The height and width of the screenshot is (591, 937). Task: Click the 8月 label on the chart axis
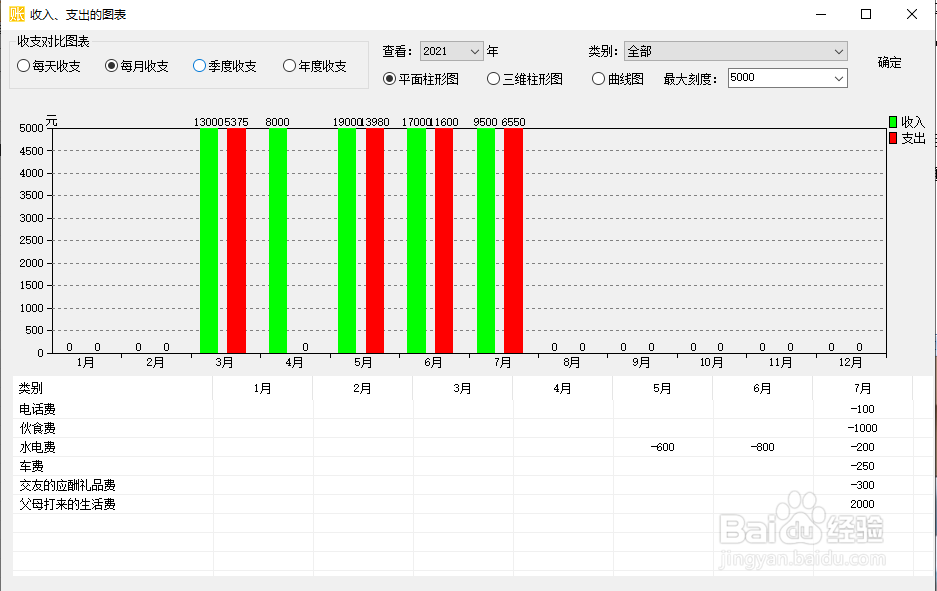pos(572,362)
